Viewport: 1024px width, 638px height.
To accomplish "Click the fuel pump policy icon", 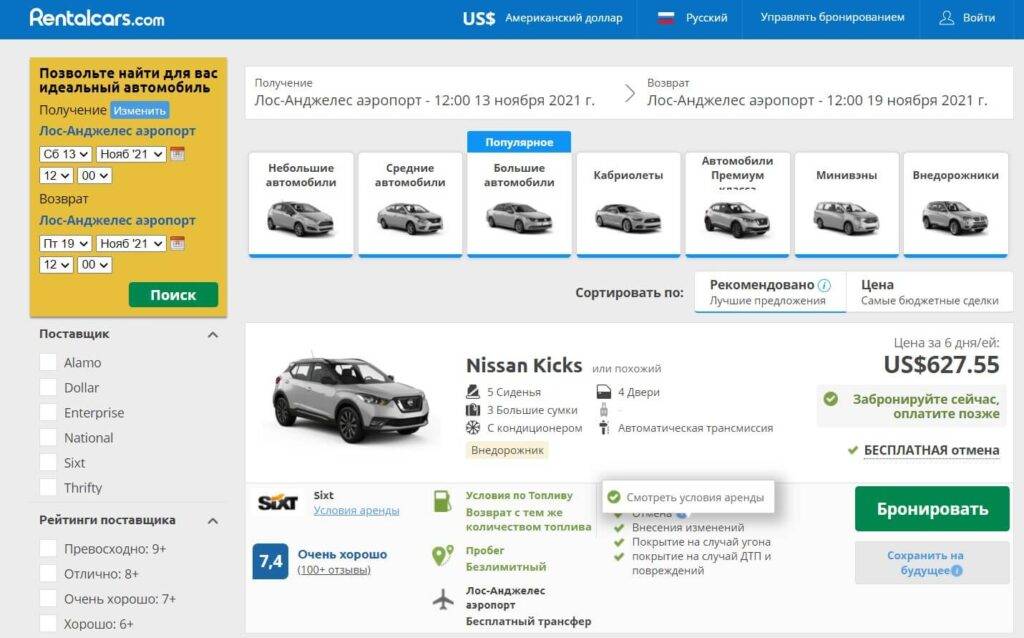I will pyautogui.click(x=442, y=502).
